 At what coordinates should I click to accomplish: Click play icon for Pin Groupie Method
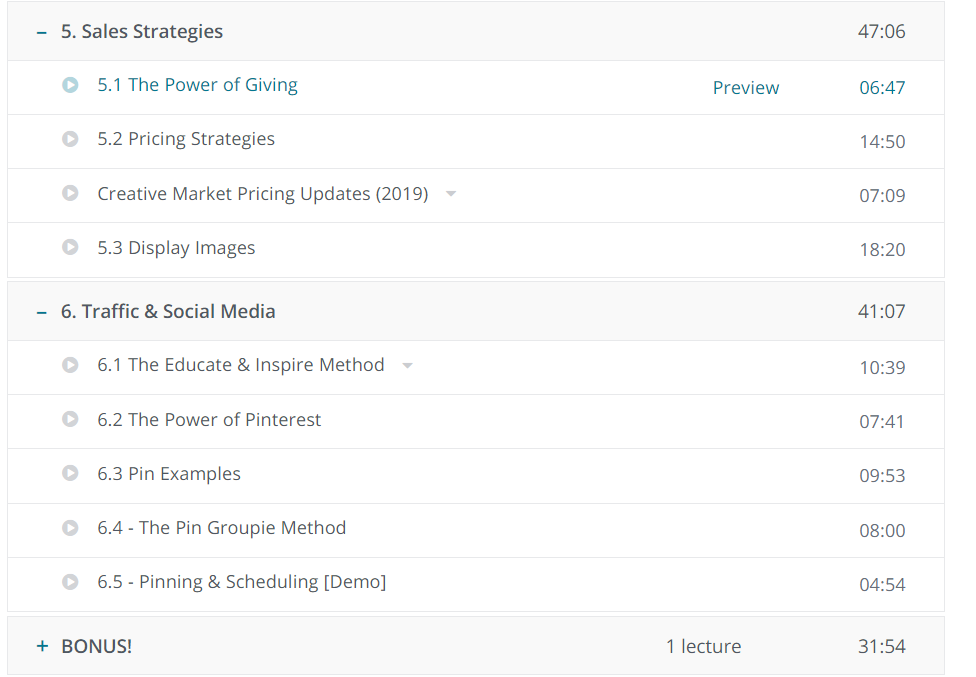click(x=70, y=528)
